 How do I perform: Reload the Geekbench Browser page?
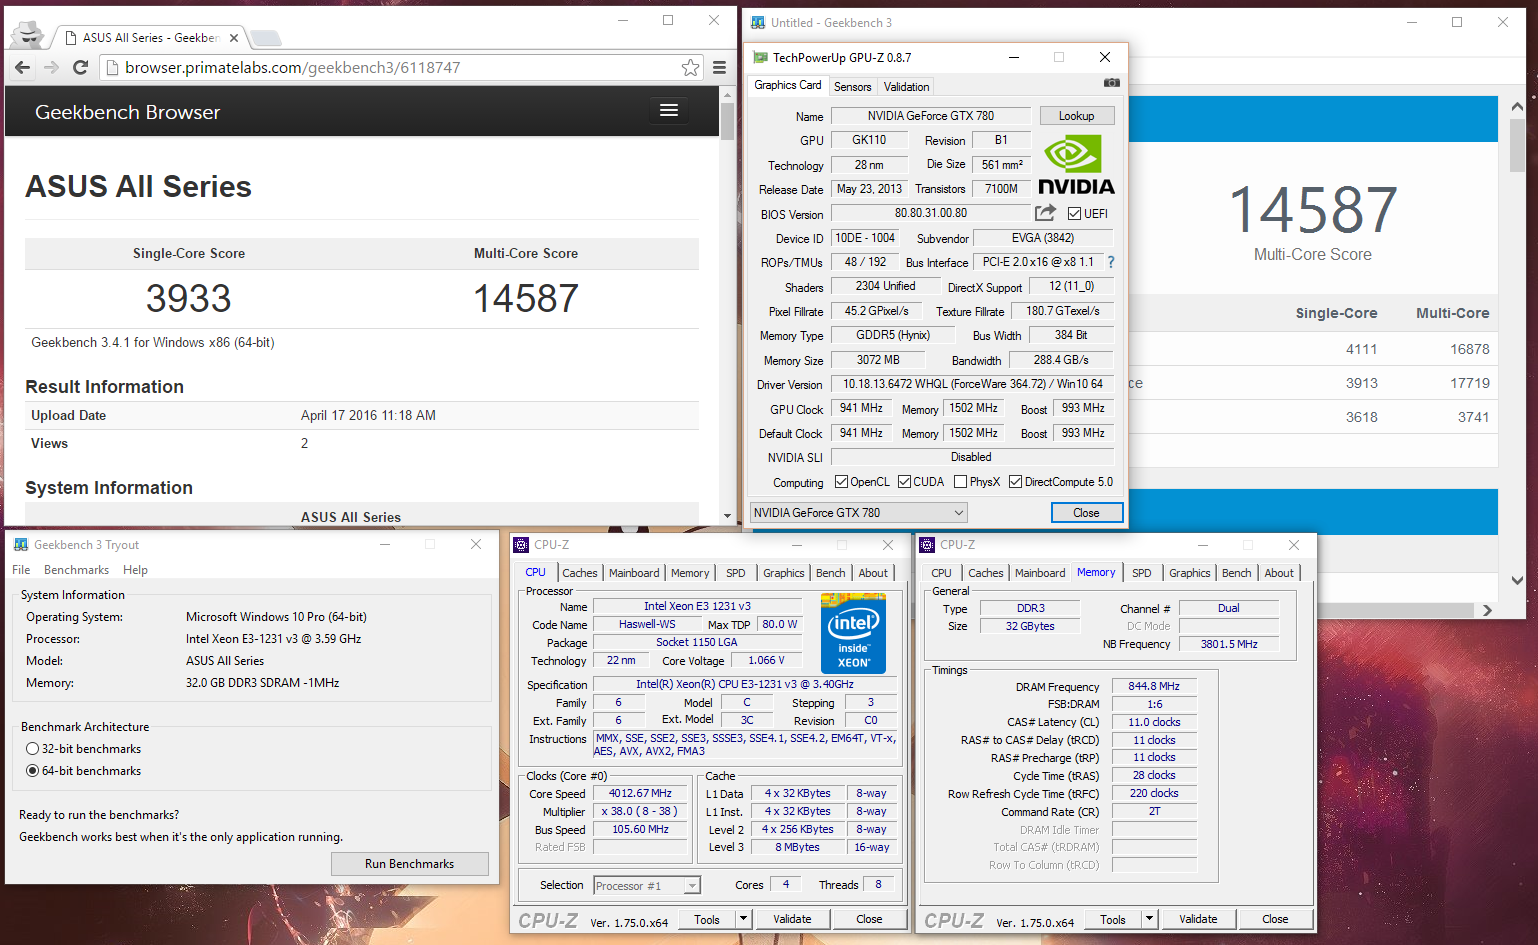pos(81,68)
